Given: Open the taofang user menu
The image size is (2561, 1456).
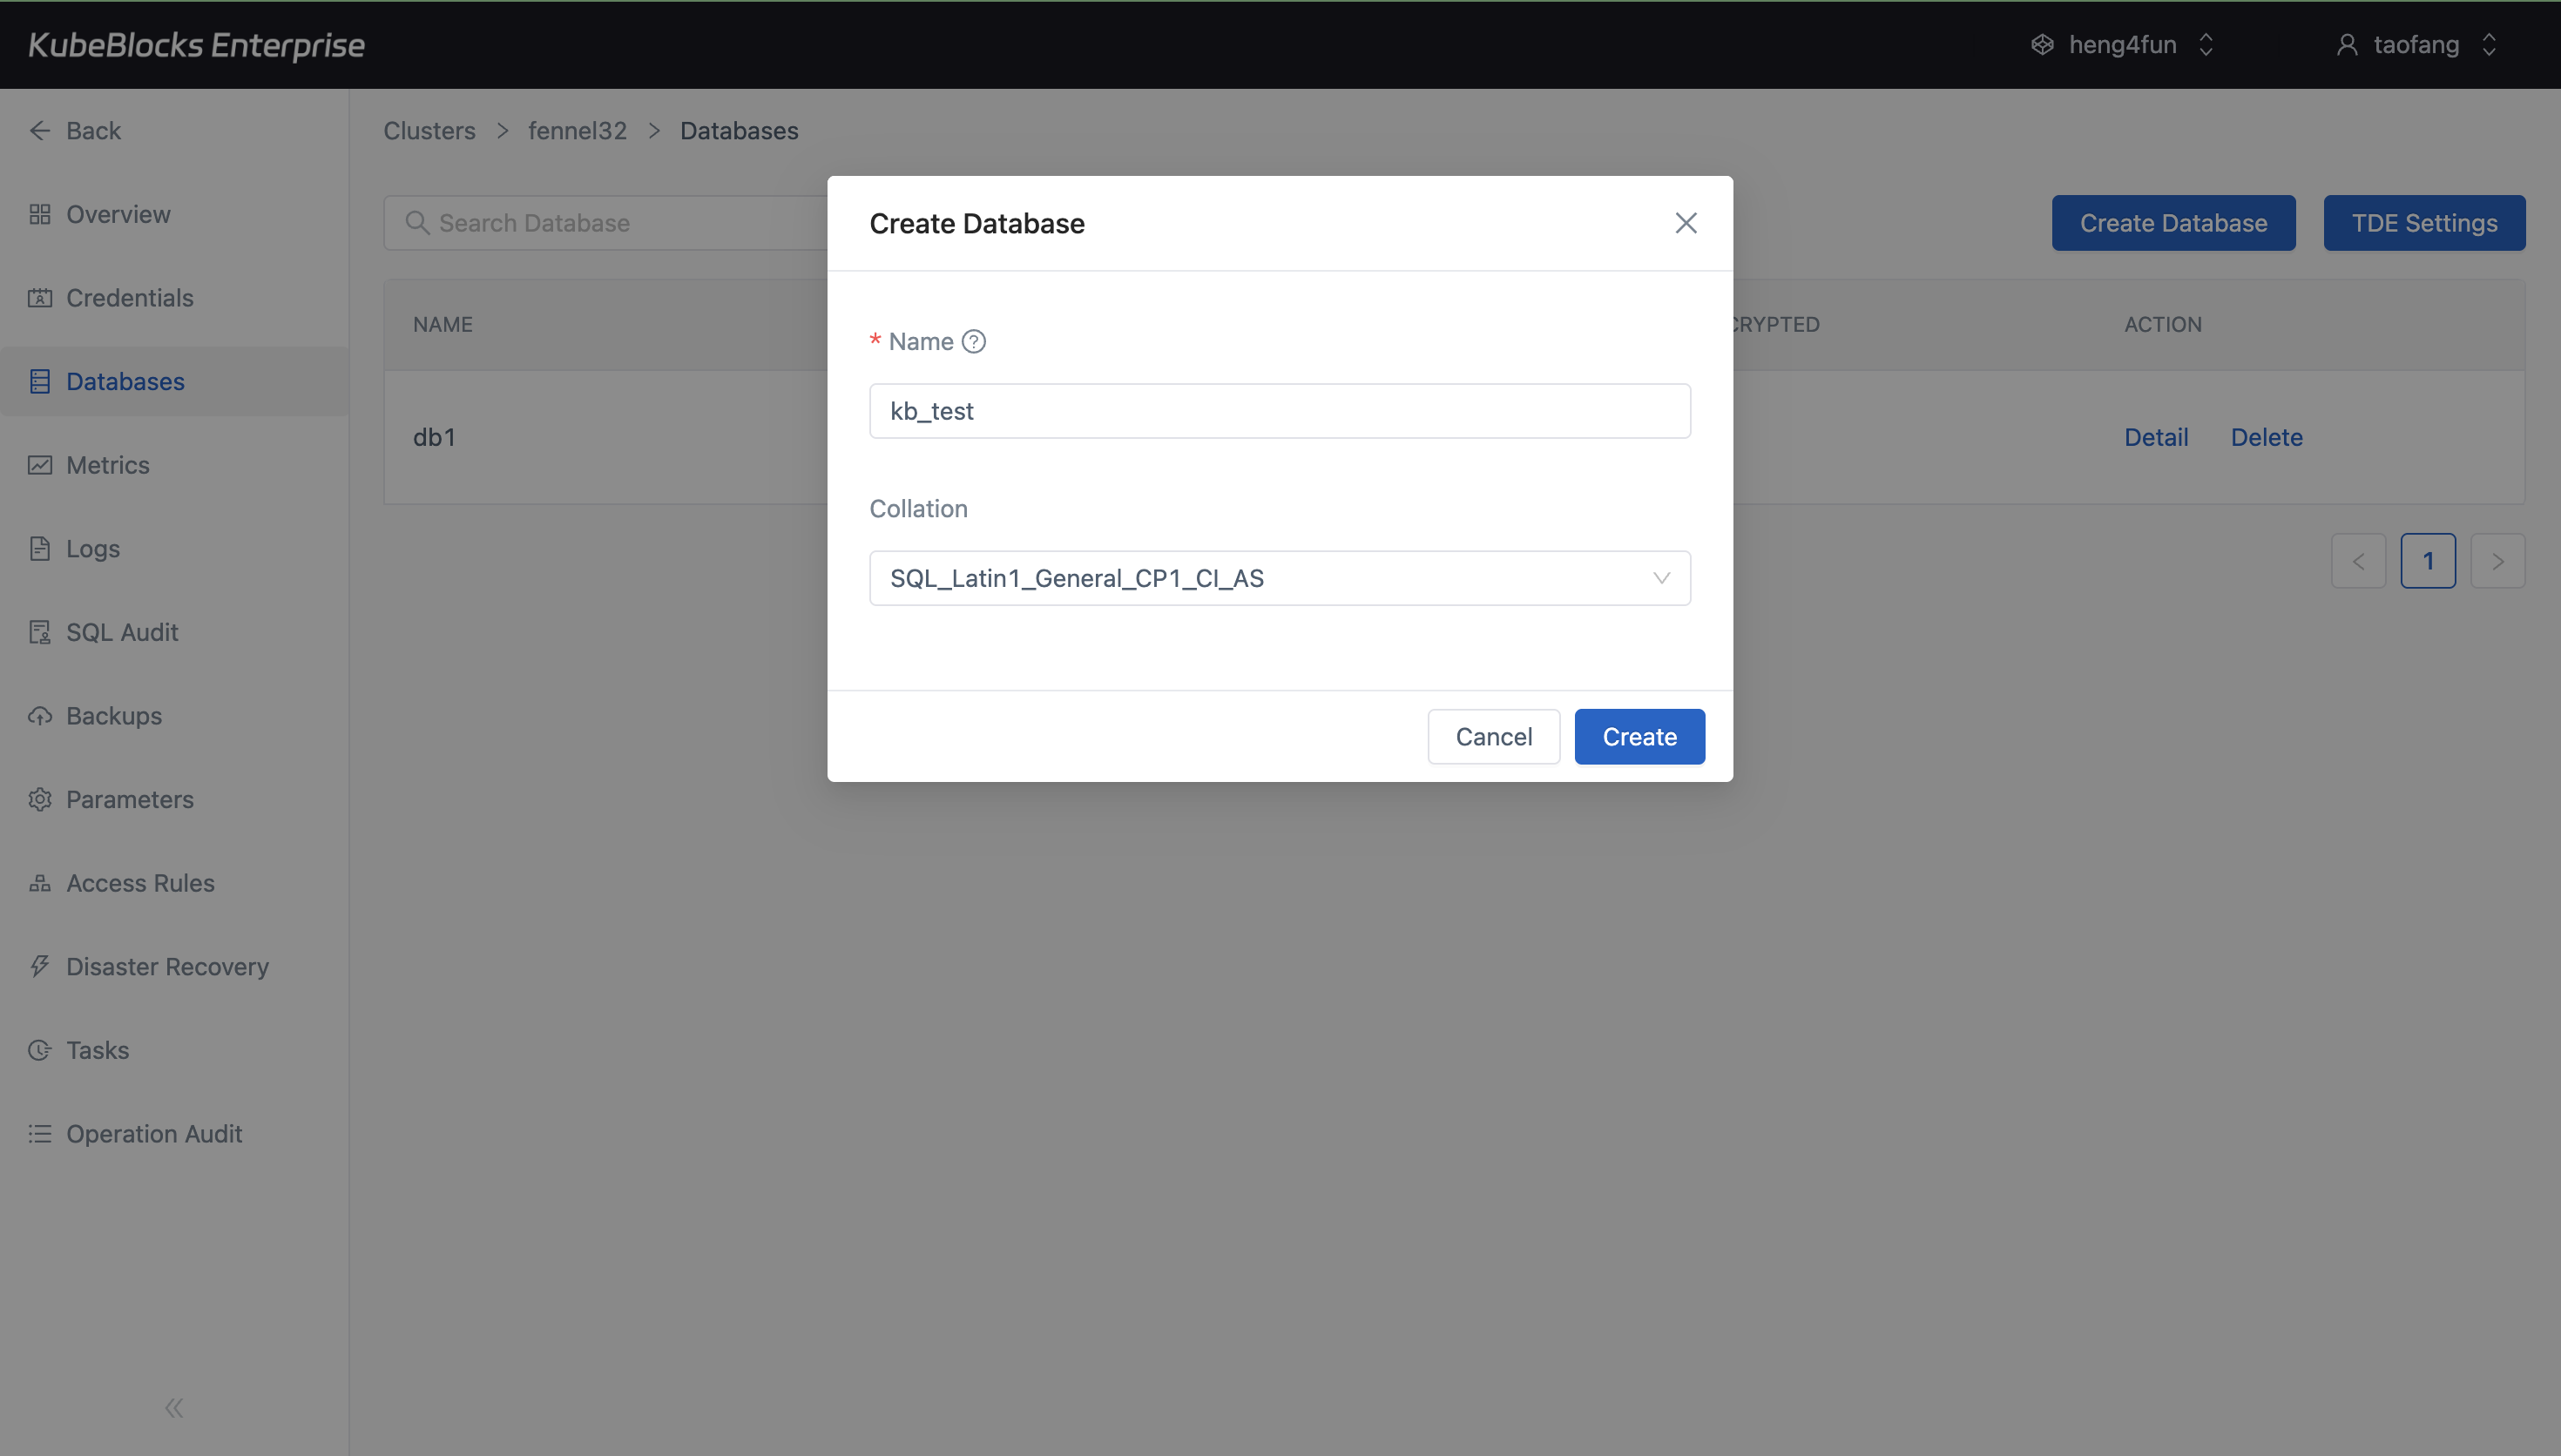Looking at the screenshot, I should click(2416, 45).
